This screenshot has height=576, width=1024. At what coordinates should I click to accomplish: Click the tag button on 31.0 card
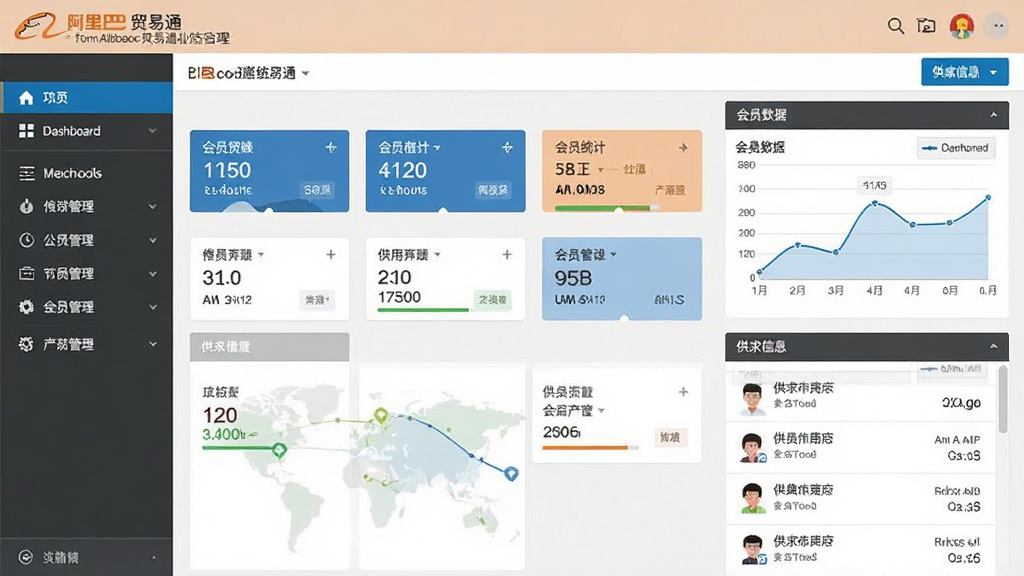(317, 300)
